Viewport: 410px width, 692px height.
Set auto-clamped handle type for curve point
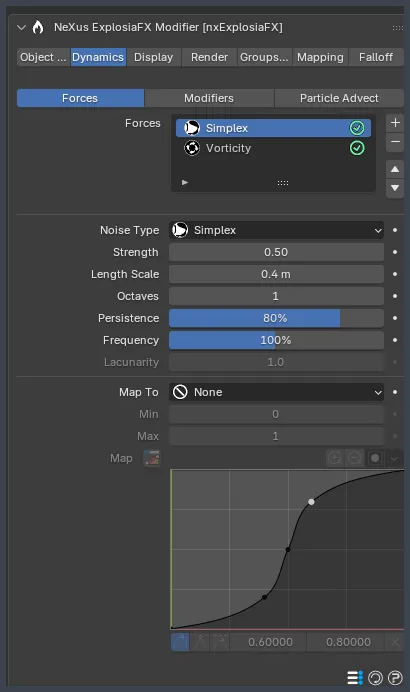pyautogui.click(x=220, y=642)
